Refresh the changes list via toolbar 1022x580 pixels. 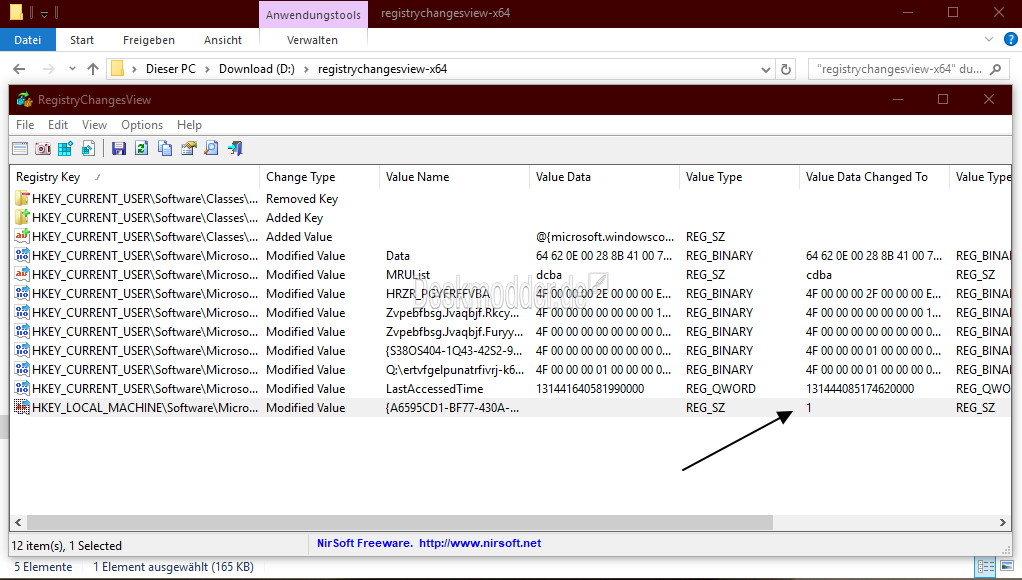141,149
